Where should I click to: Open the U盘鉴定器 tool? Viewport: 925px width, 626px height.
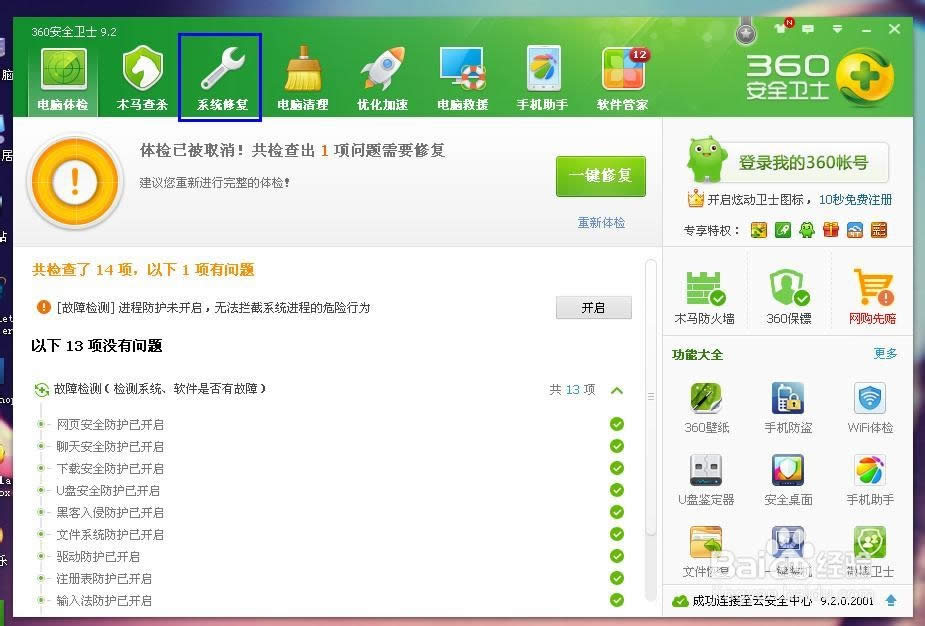click(706, 480)
